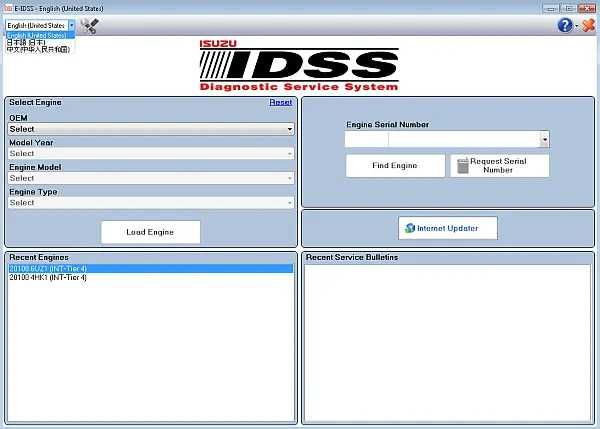Open the Engine Model dropdown
Screen dimensions: 600x429
point(151,178)
